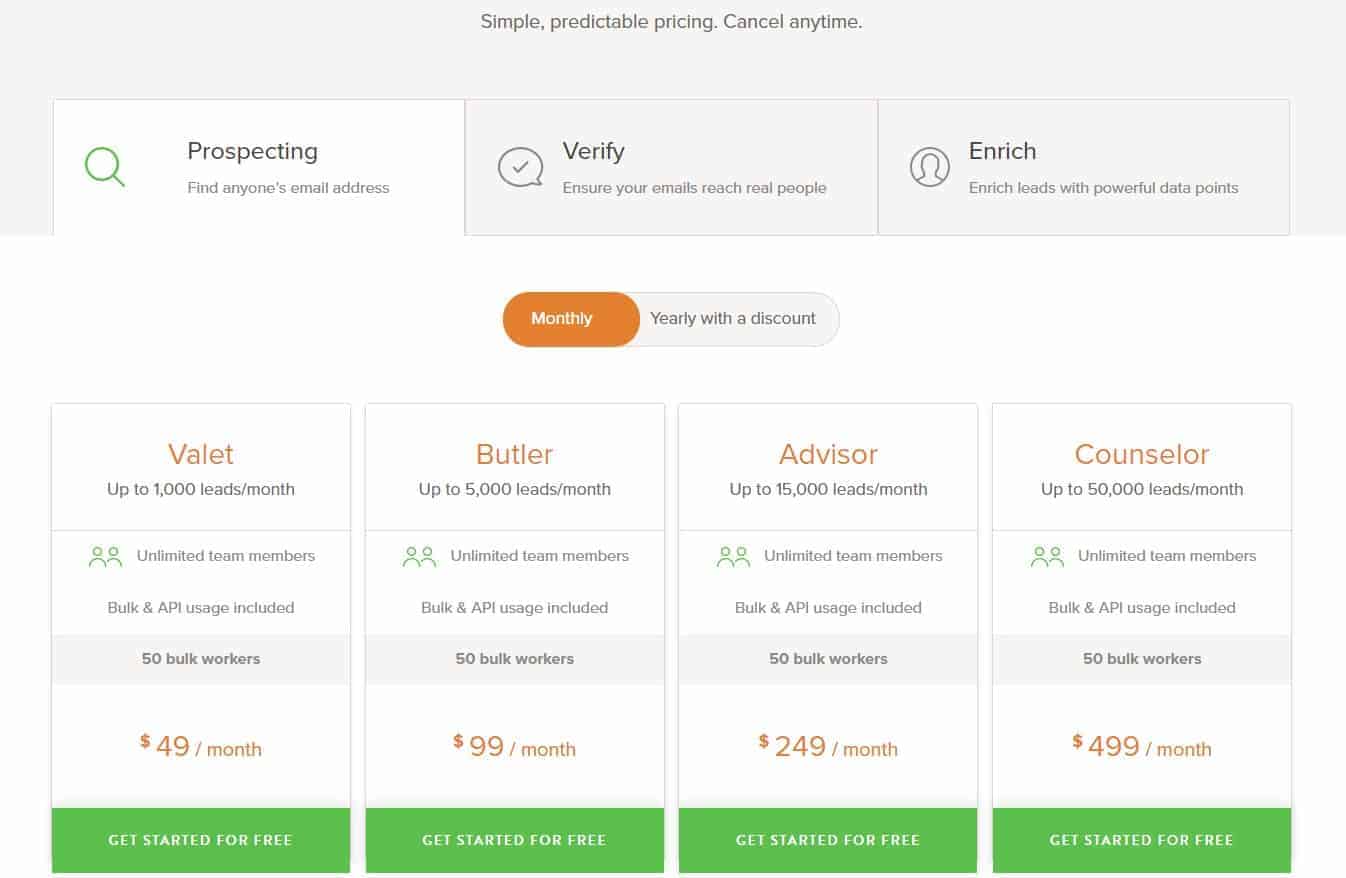The image size is (1346, 878).
Task: Click 'Unlimited team members' in Valet card
Action: [226, 556]
